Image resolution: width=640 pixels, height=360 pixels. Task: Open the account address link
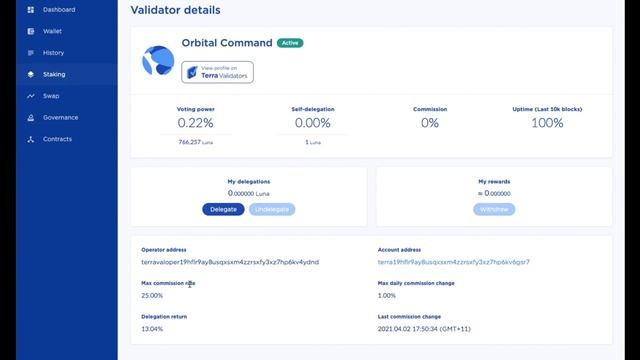pyautogui.click(x=453, y=262)
